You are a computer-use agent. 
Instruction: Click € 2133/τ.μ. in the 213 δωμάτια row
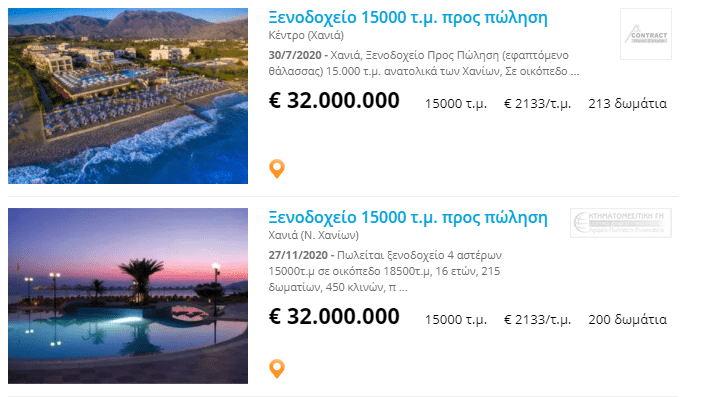(x=538, y=104)
